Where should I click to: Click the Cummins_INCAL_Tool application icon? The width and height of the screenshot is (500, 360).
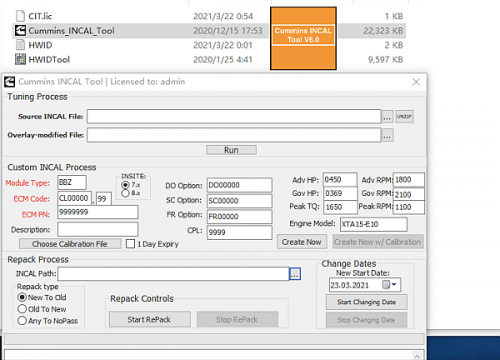point(20,30)
